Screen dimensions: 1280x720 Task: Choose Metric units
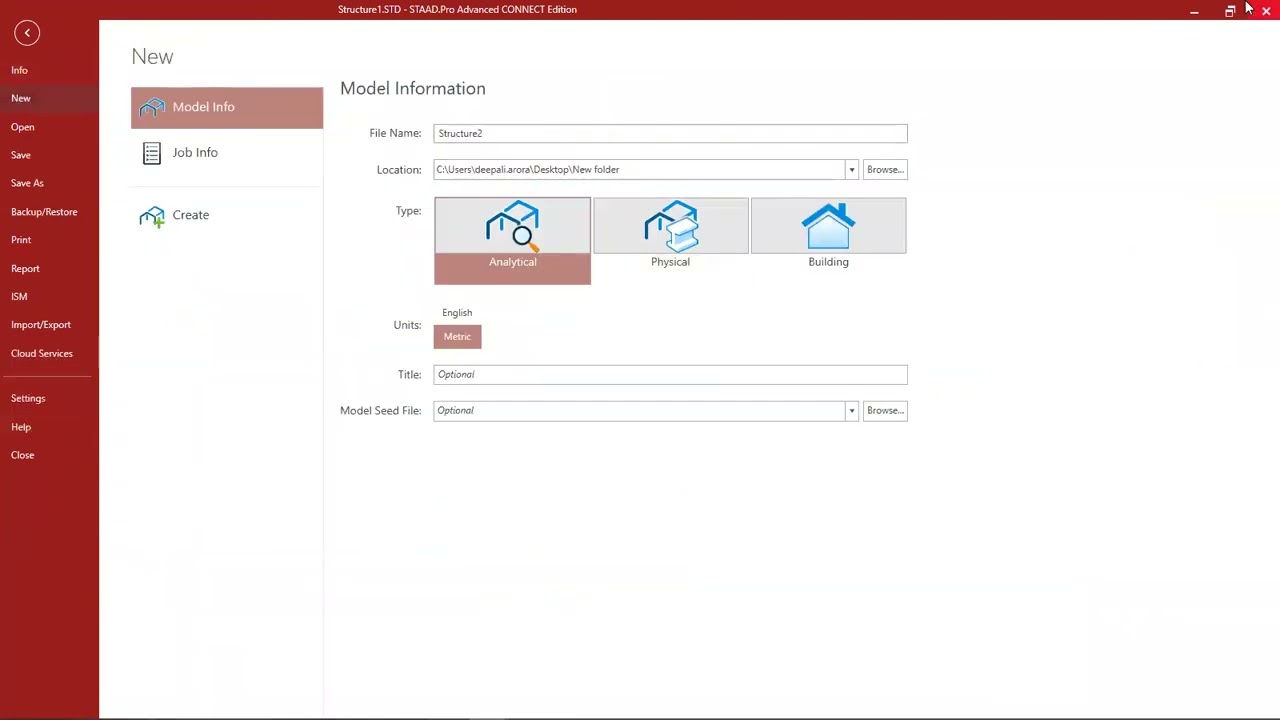tap(457, 337)
